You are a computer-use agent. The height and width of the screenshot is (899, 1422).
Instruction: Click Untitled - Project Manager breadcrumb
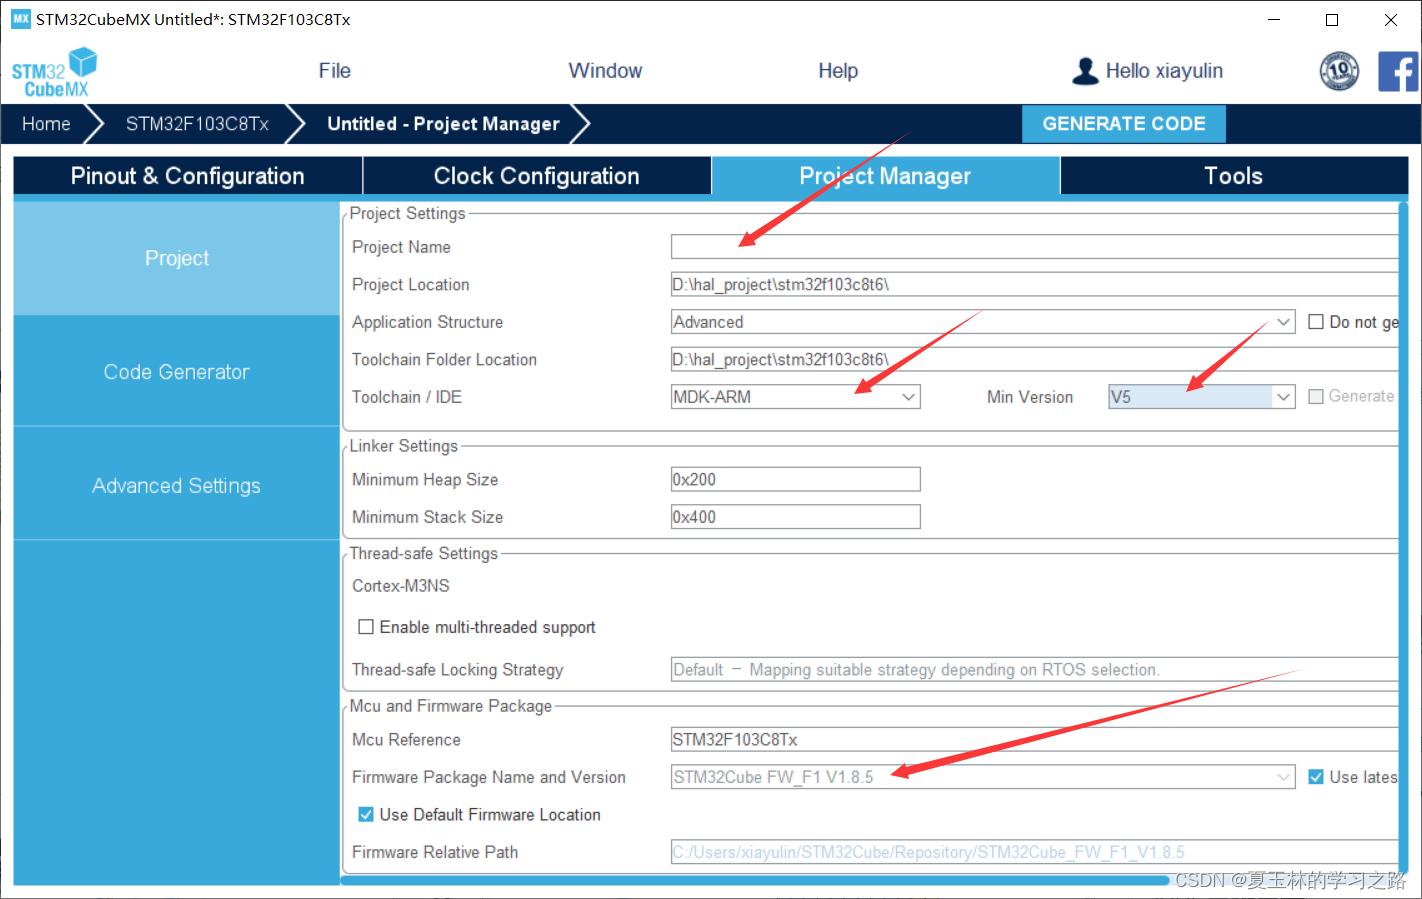(x=443, y=124)
